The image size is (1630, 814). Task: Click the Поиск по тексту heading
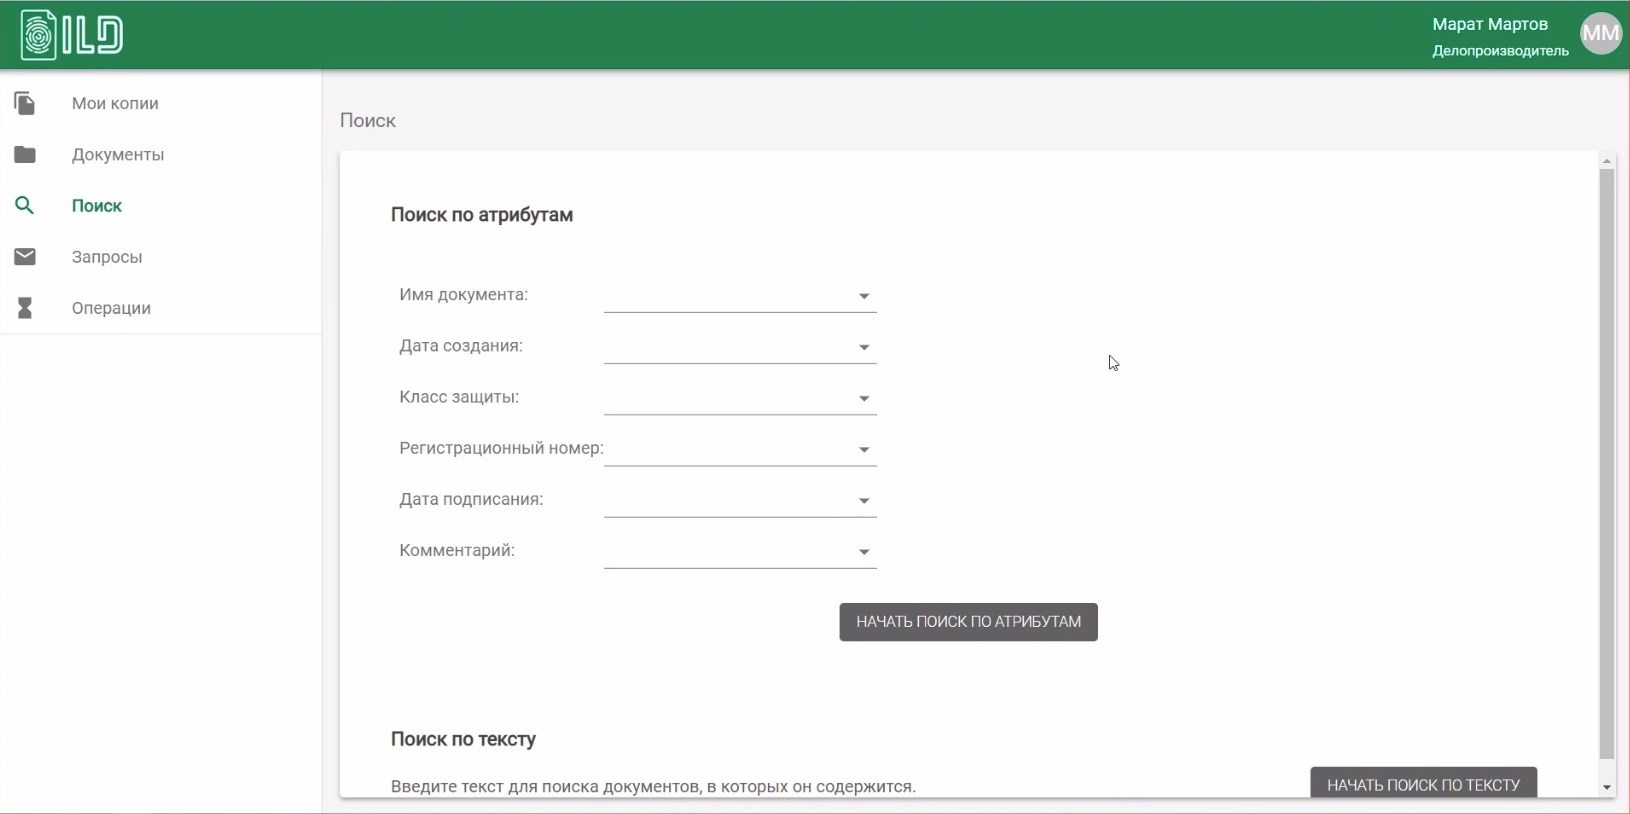[463, 739]
